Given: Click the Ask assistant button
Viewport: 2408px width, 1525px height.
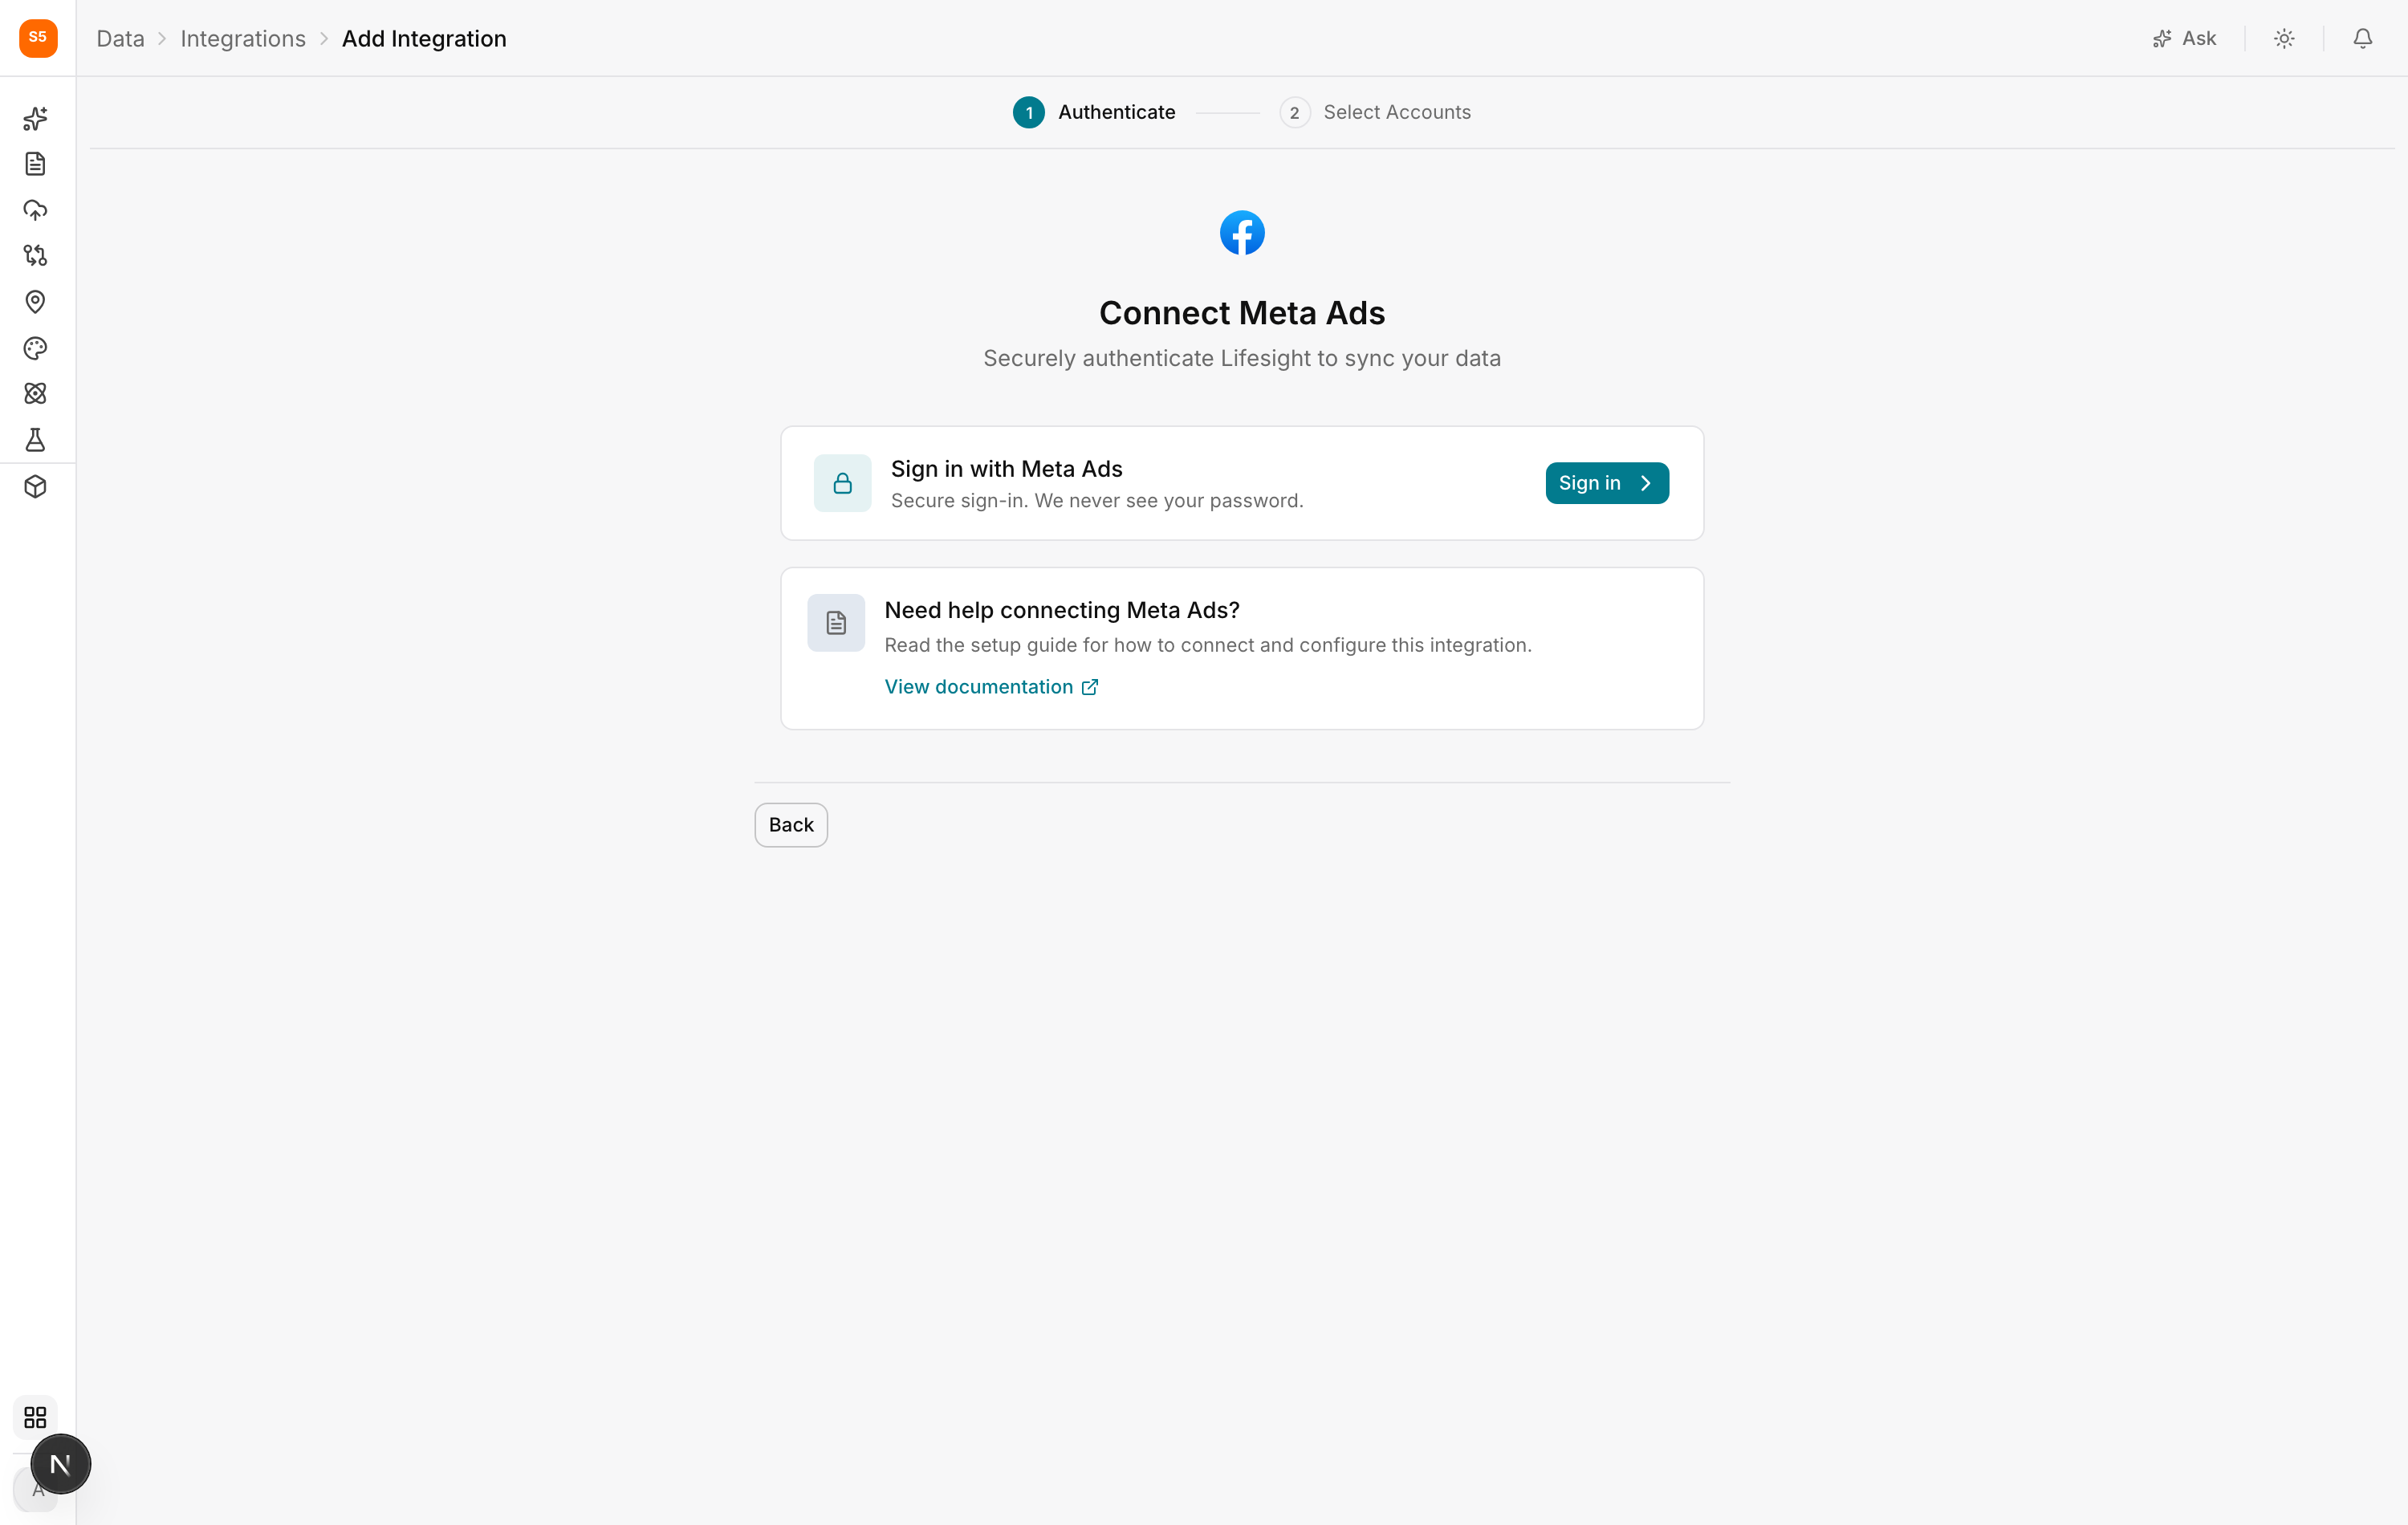Looking at the screenshot, I should point(2185,38).
